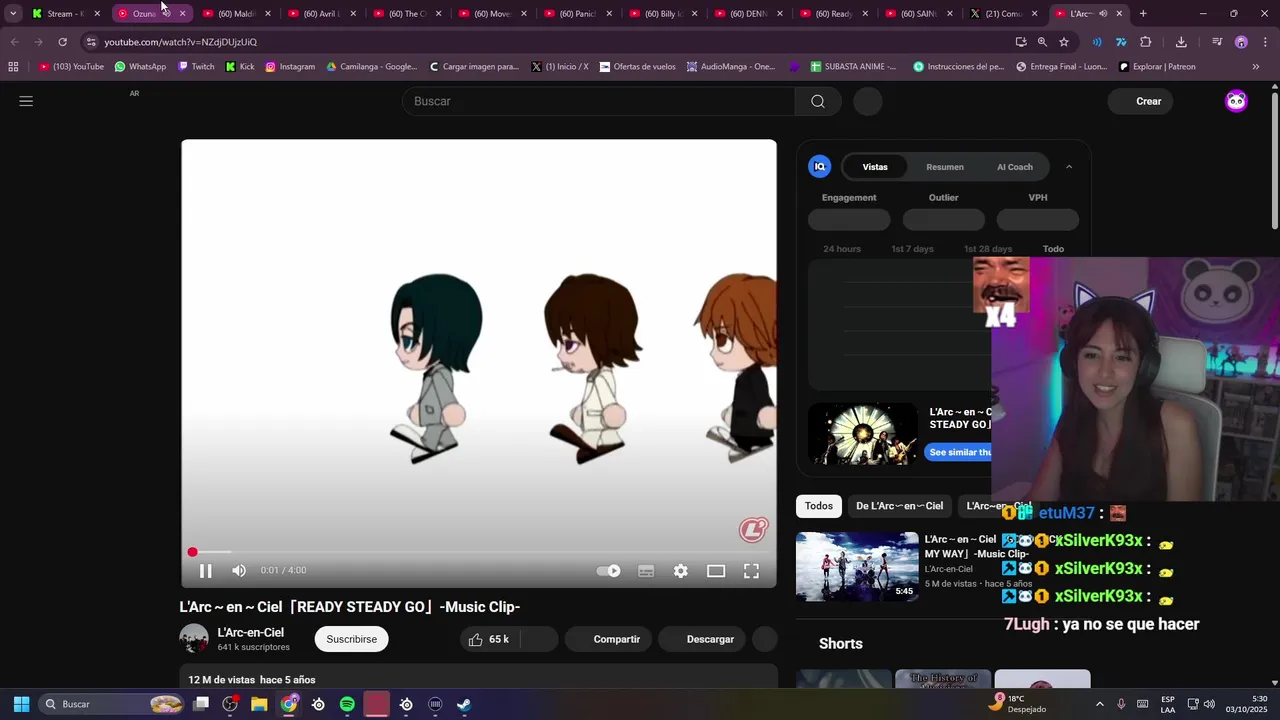The height and width of the screenshot is (720, 1280).
Task: Open the Instagram bookmark
Action: pyautogui.click(x=290, y=67)
